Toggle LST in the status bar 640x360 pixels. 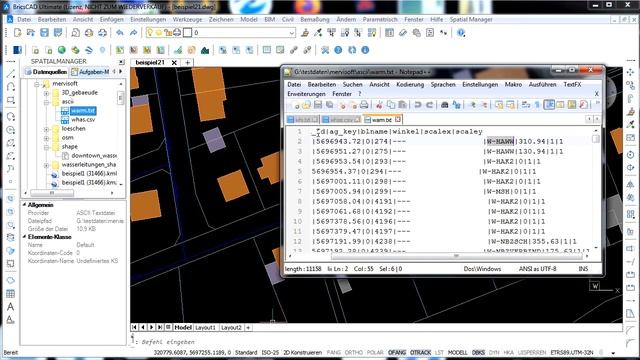439,353
